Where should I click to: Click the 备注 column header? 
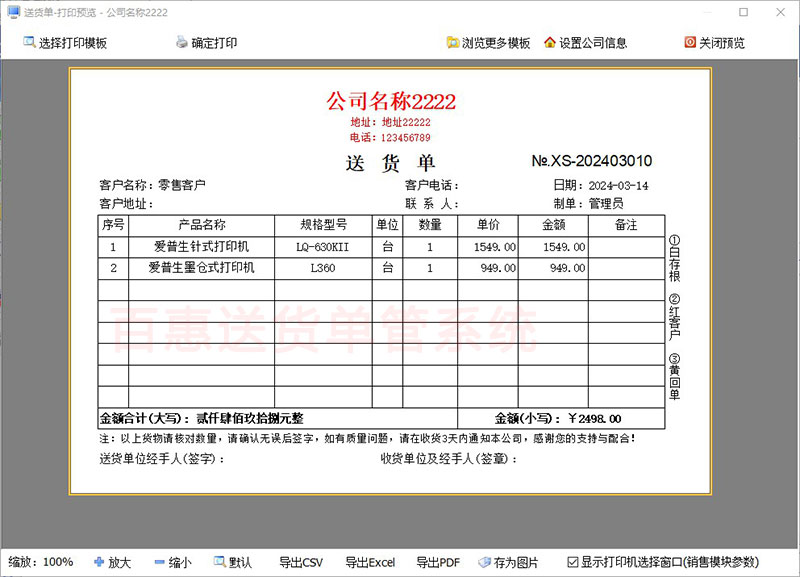point(626,225)
